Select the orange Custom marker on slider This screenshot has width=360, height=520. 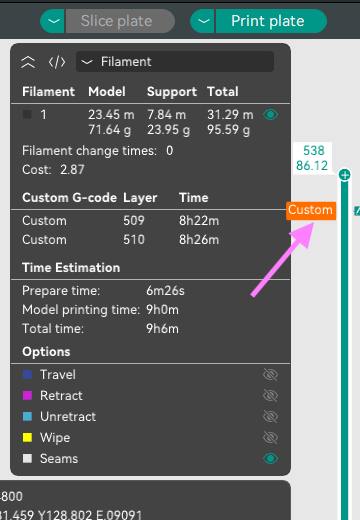(x=311, y=210)
